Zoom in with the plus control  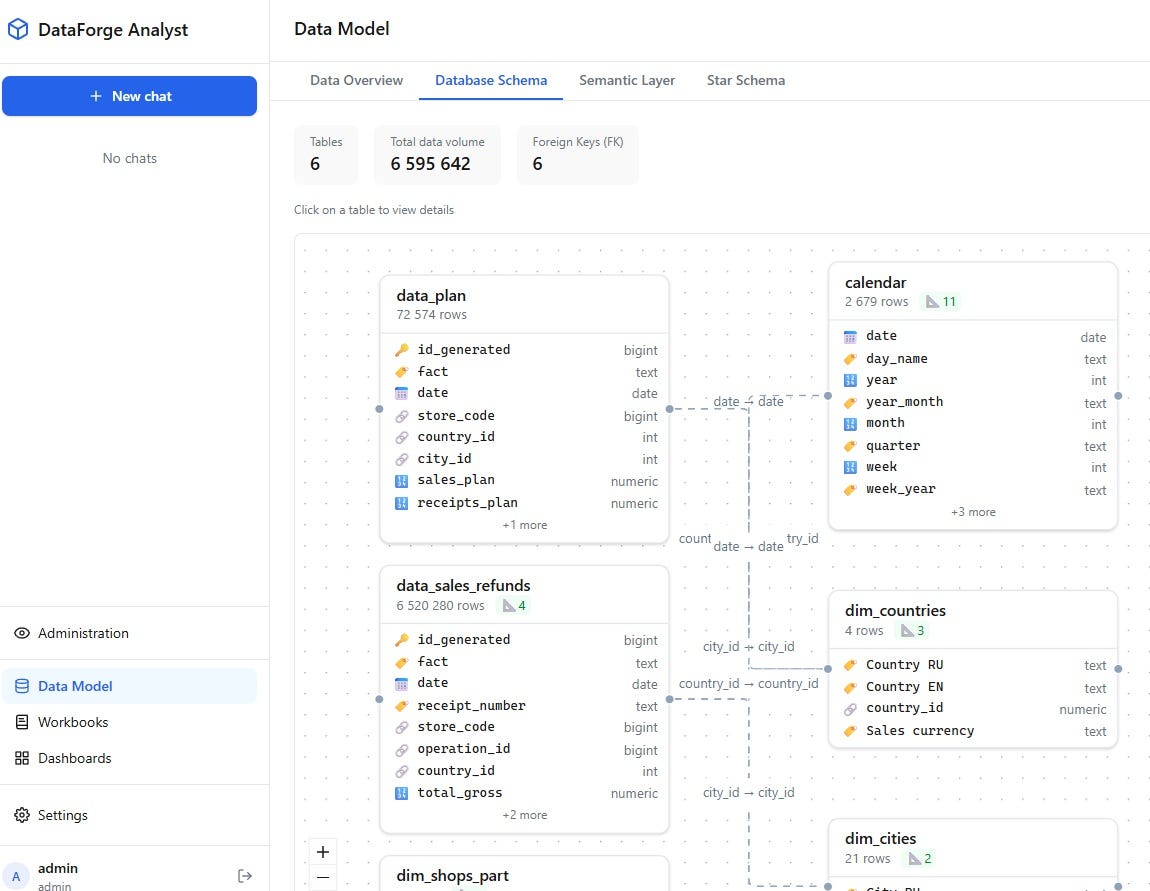coord(323,852)
